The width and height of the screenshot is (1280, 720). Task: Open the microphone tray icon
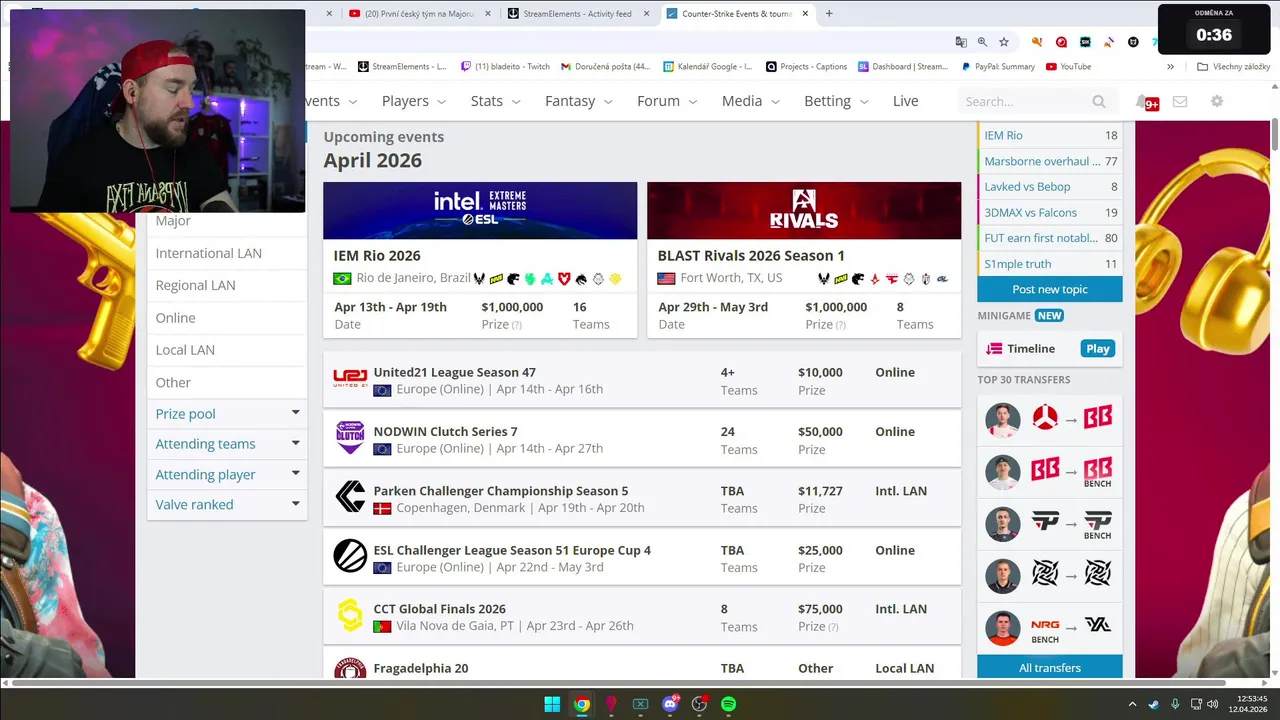click(1175, 704)
